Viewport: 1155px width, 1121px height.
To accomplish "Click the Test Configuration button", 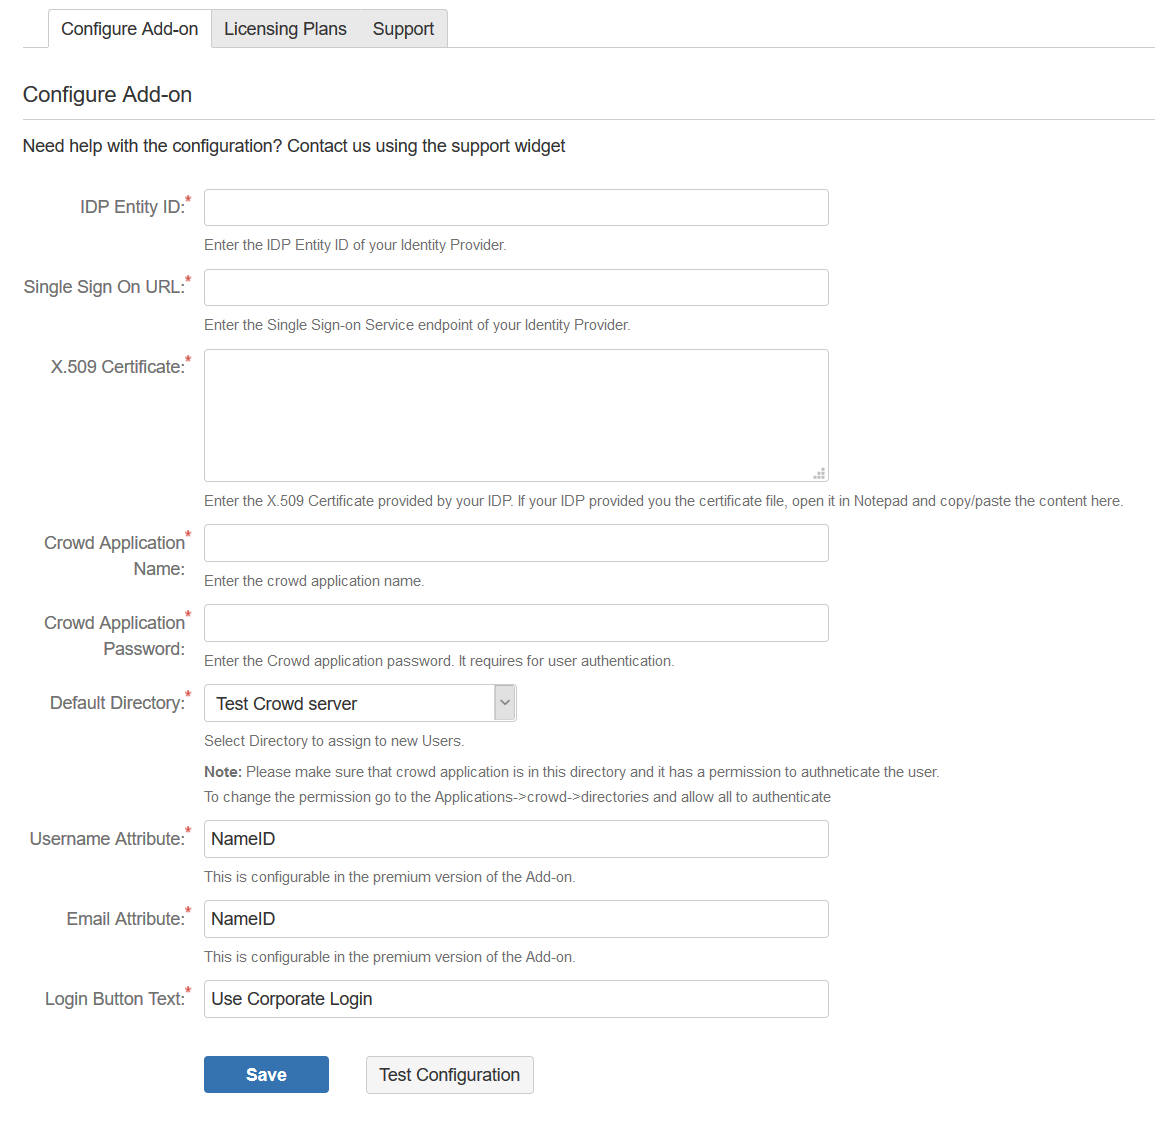I will [449, 1075].
